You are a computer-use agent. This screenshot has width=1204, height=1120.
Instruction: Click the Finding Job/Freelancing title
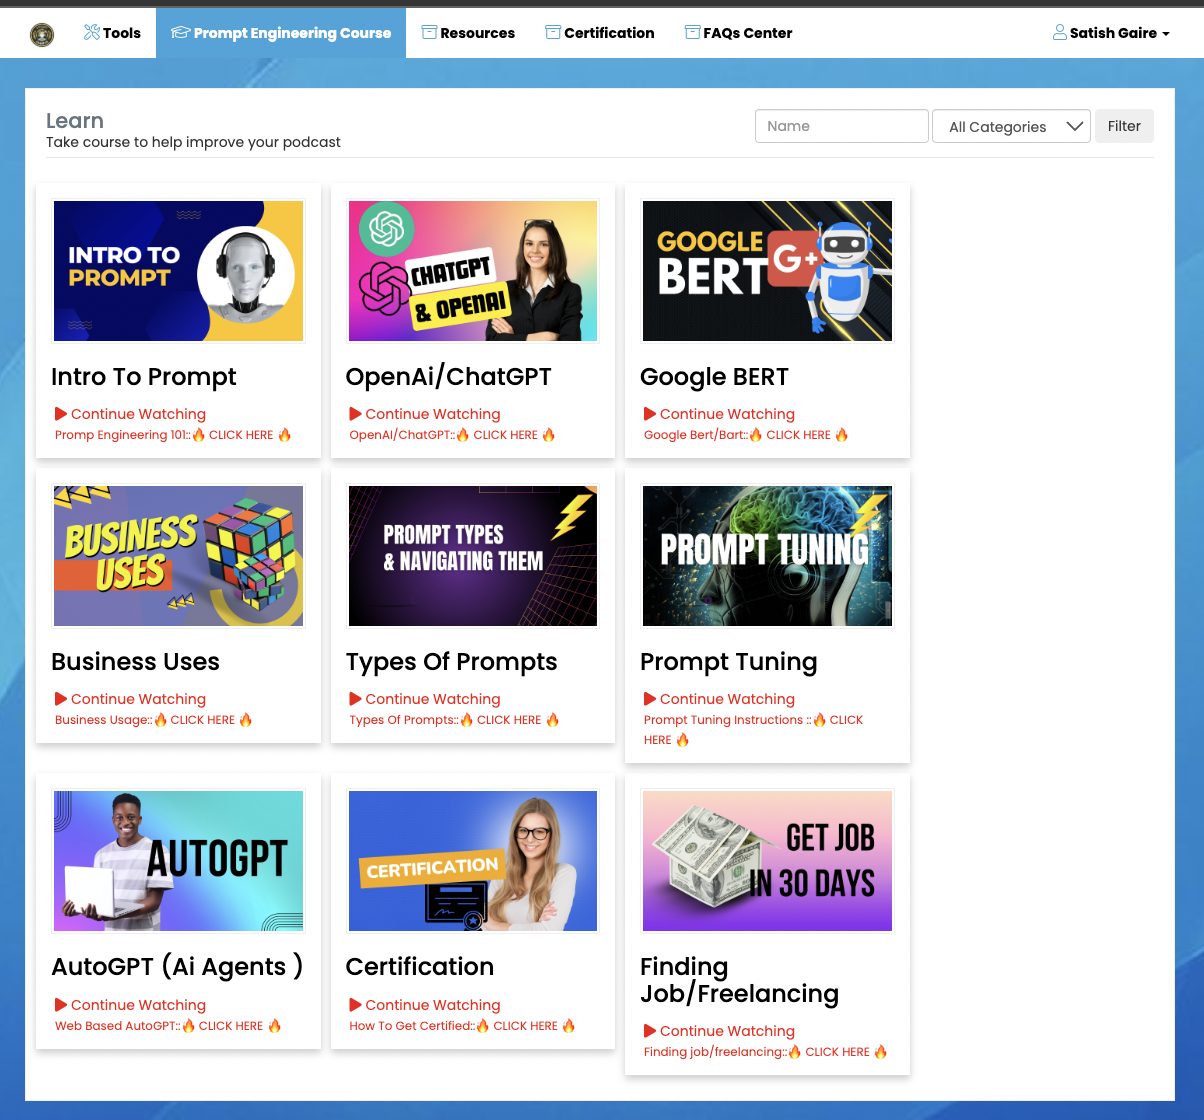[739, 980]
